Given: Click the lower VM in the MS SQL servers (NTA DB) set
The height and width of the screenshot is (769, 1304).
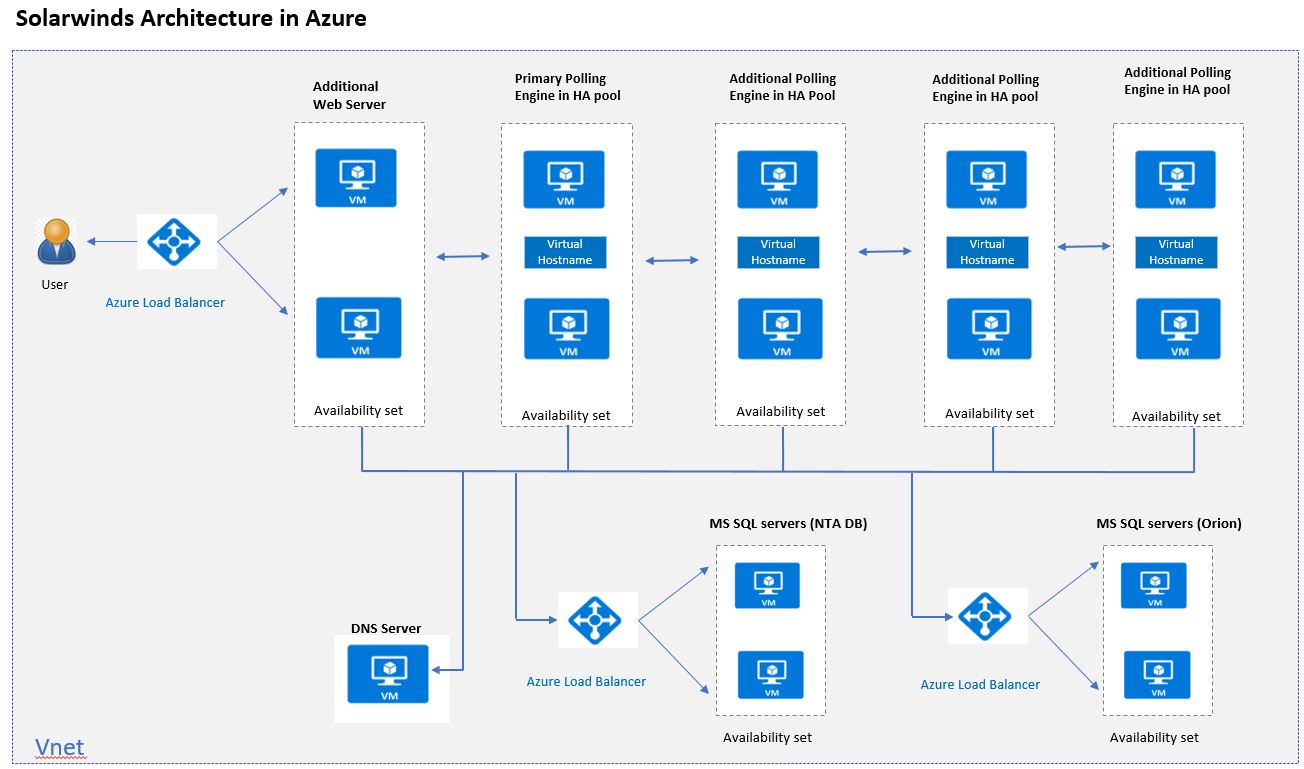Looking at the screenshot, I should (769, 675).
